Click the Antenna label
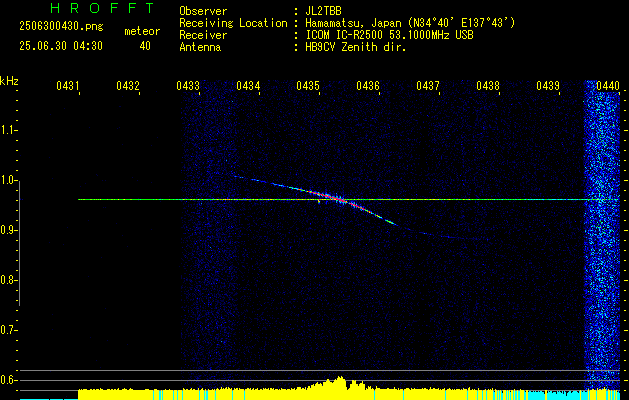The height and width of the screenshot is (400, 629). click(200, 47)
